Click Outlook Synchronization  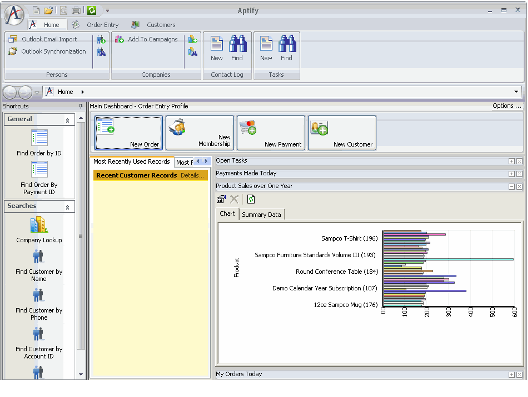pyautogui.click(x=47, y=51)
